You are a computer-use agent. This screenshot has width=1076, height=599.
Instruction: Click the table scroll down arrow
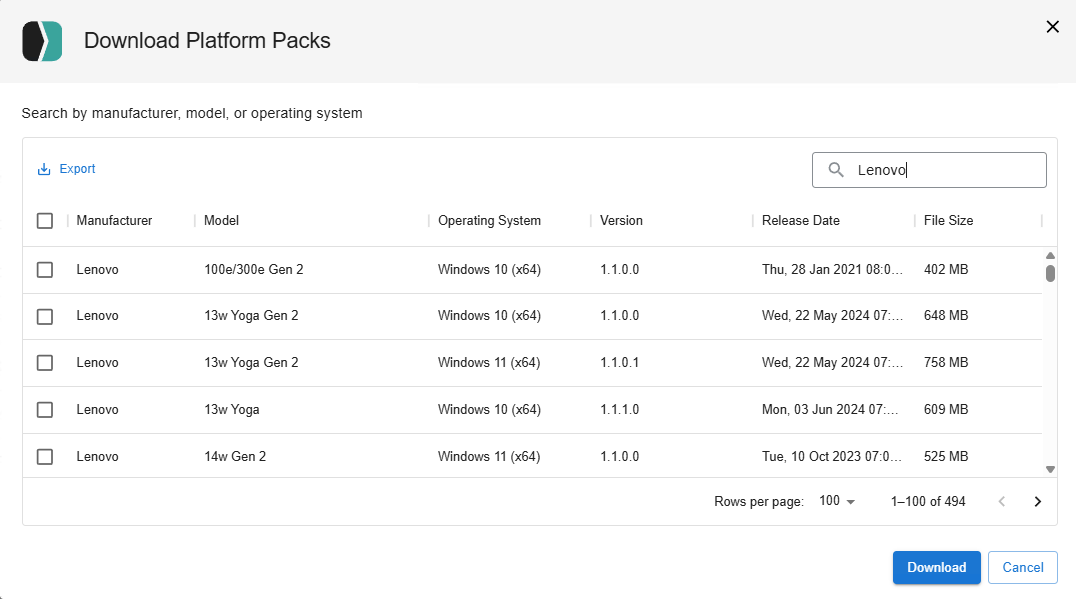(x=1050, y=469)
